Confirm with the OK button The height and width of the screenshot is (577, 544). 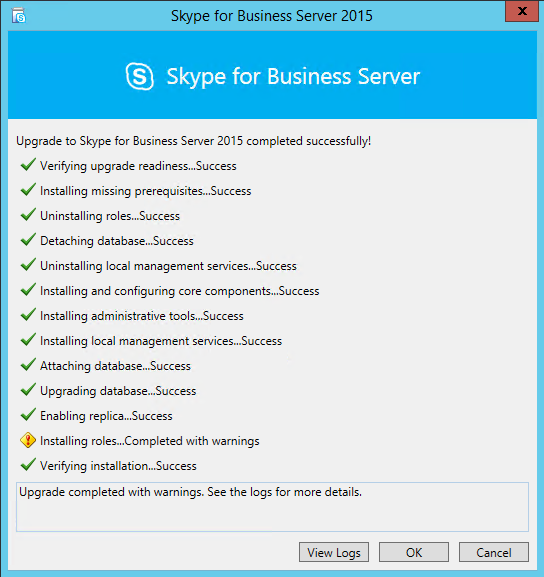[x=414, y=552]
